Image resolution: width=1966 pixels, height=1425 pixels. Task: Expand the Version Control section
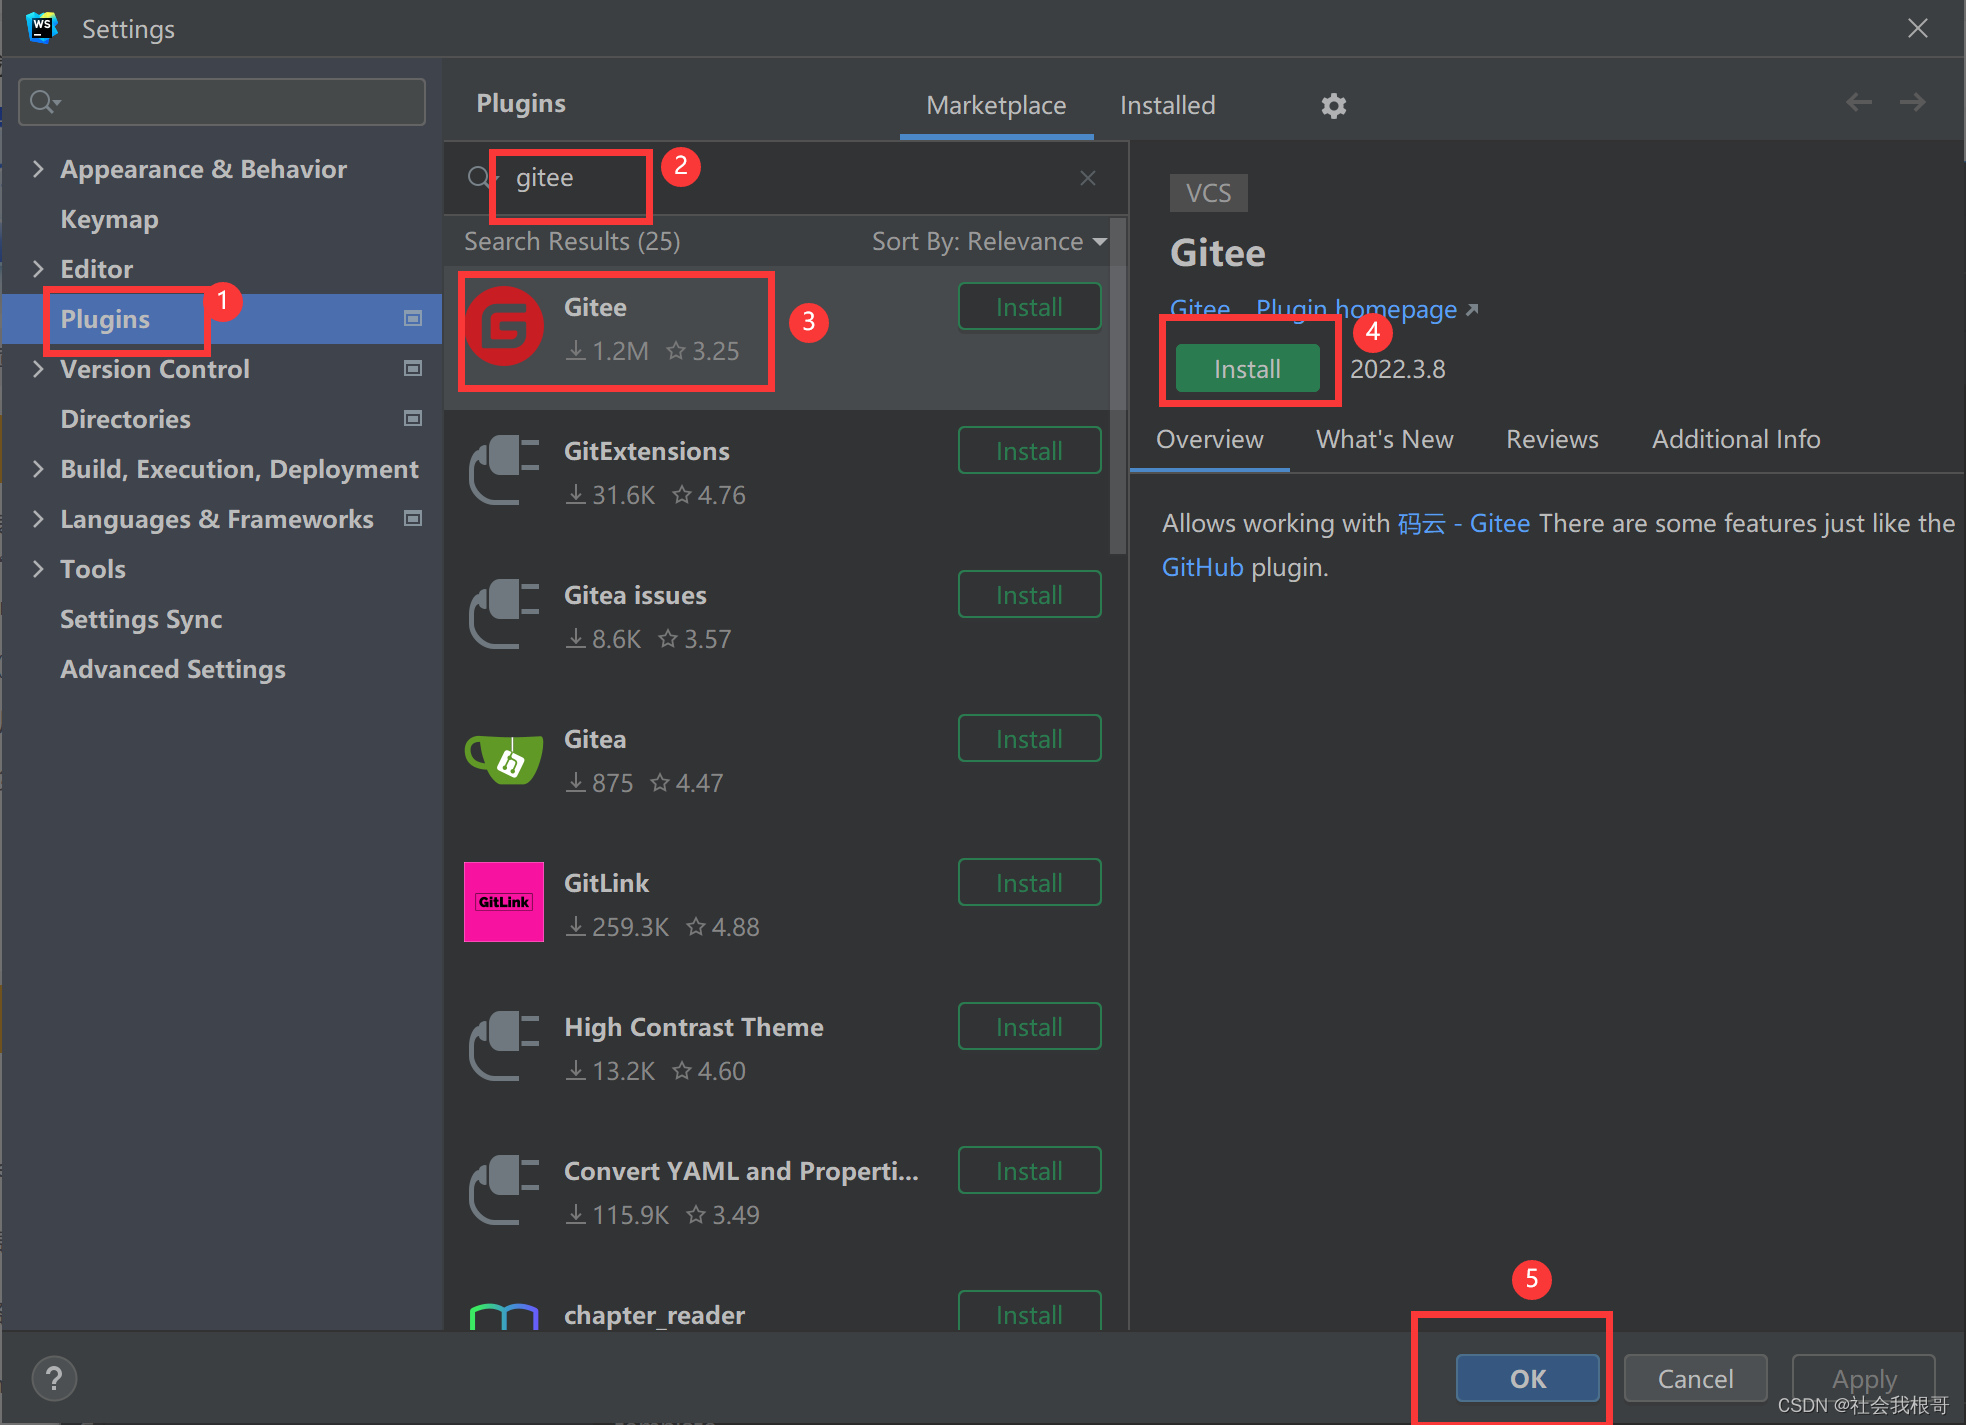click(38, 369)
